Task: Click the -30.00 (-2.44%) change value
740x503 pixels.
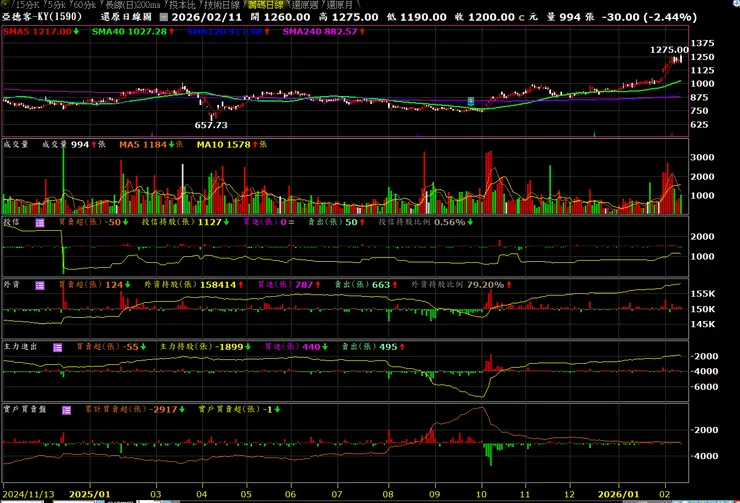Action: (649, 17)
